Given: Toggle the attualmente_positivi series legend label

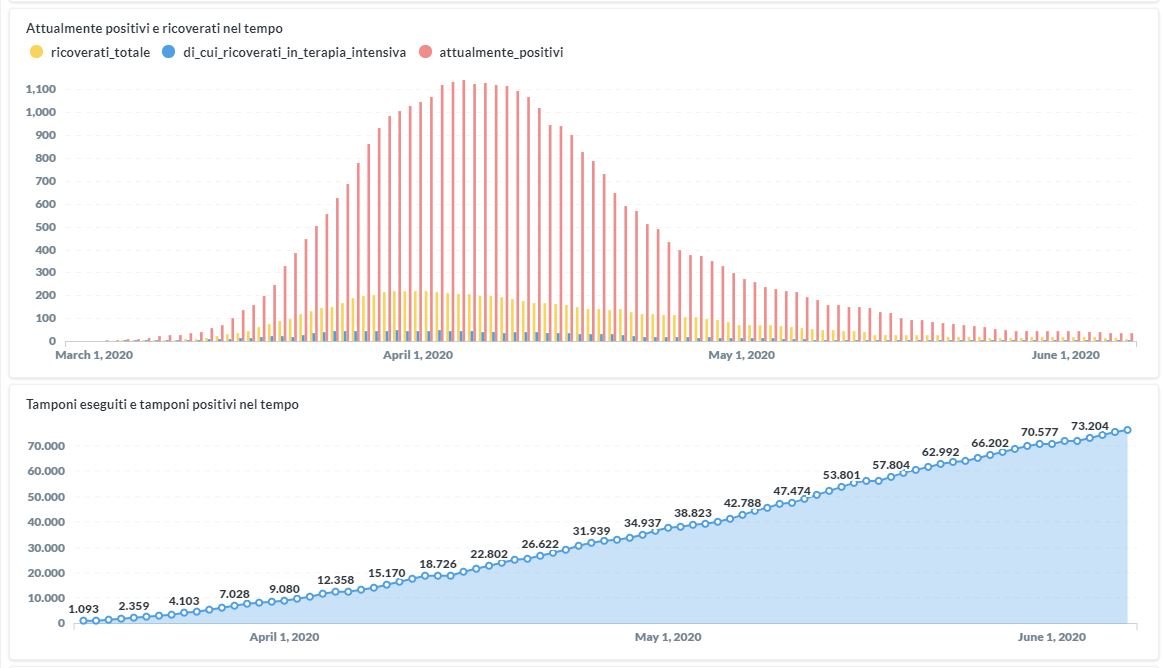Looking at the screenshot, I should [501, 52].
